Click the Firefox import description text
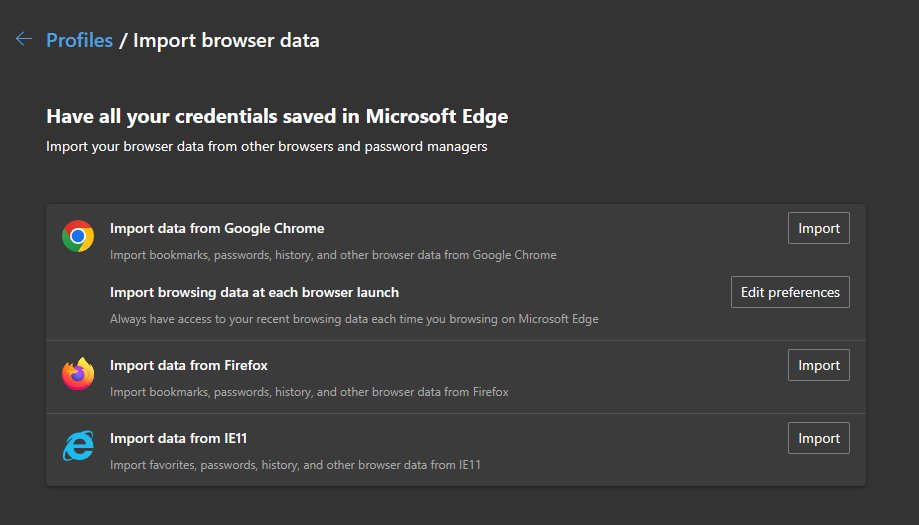Screen dimensions: 919x525 click(x=309, y=392)
